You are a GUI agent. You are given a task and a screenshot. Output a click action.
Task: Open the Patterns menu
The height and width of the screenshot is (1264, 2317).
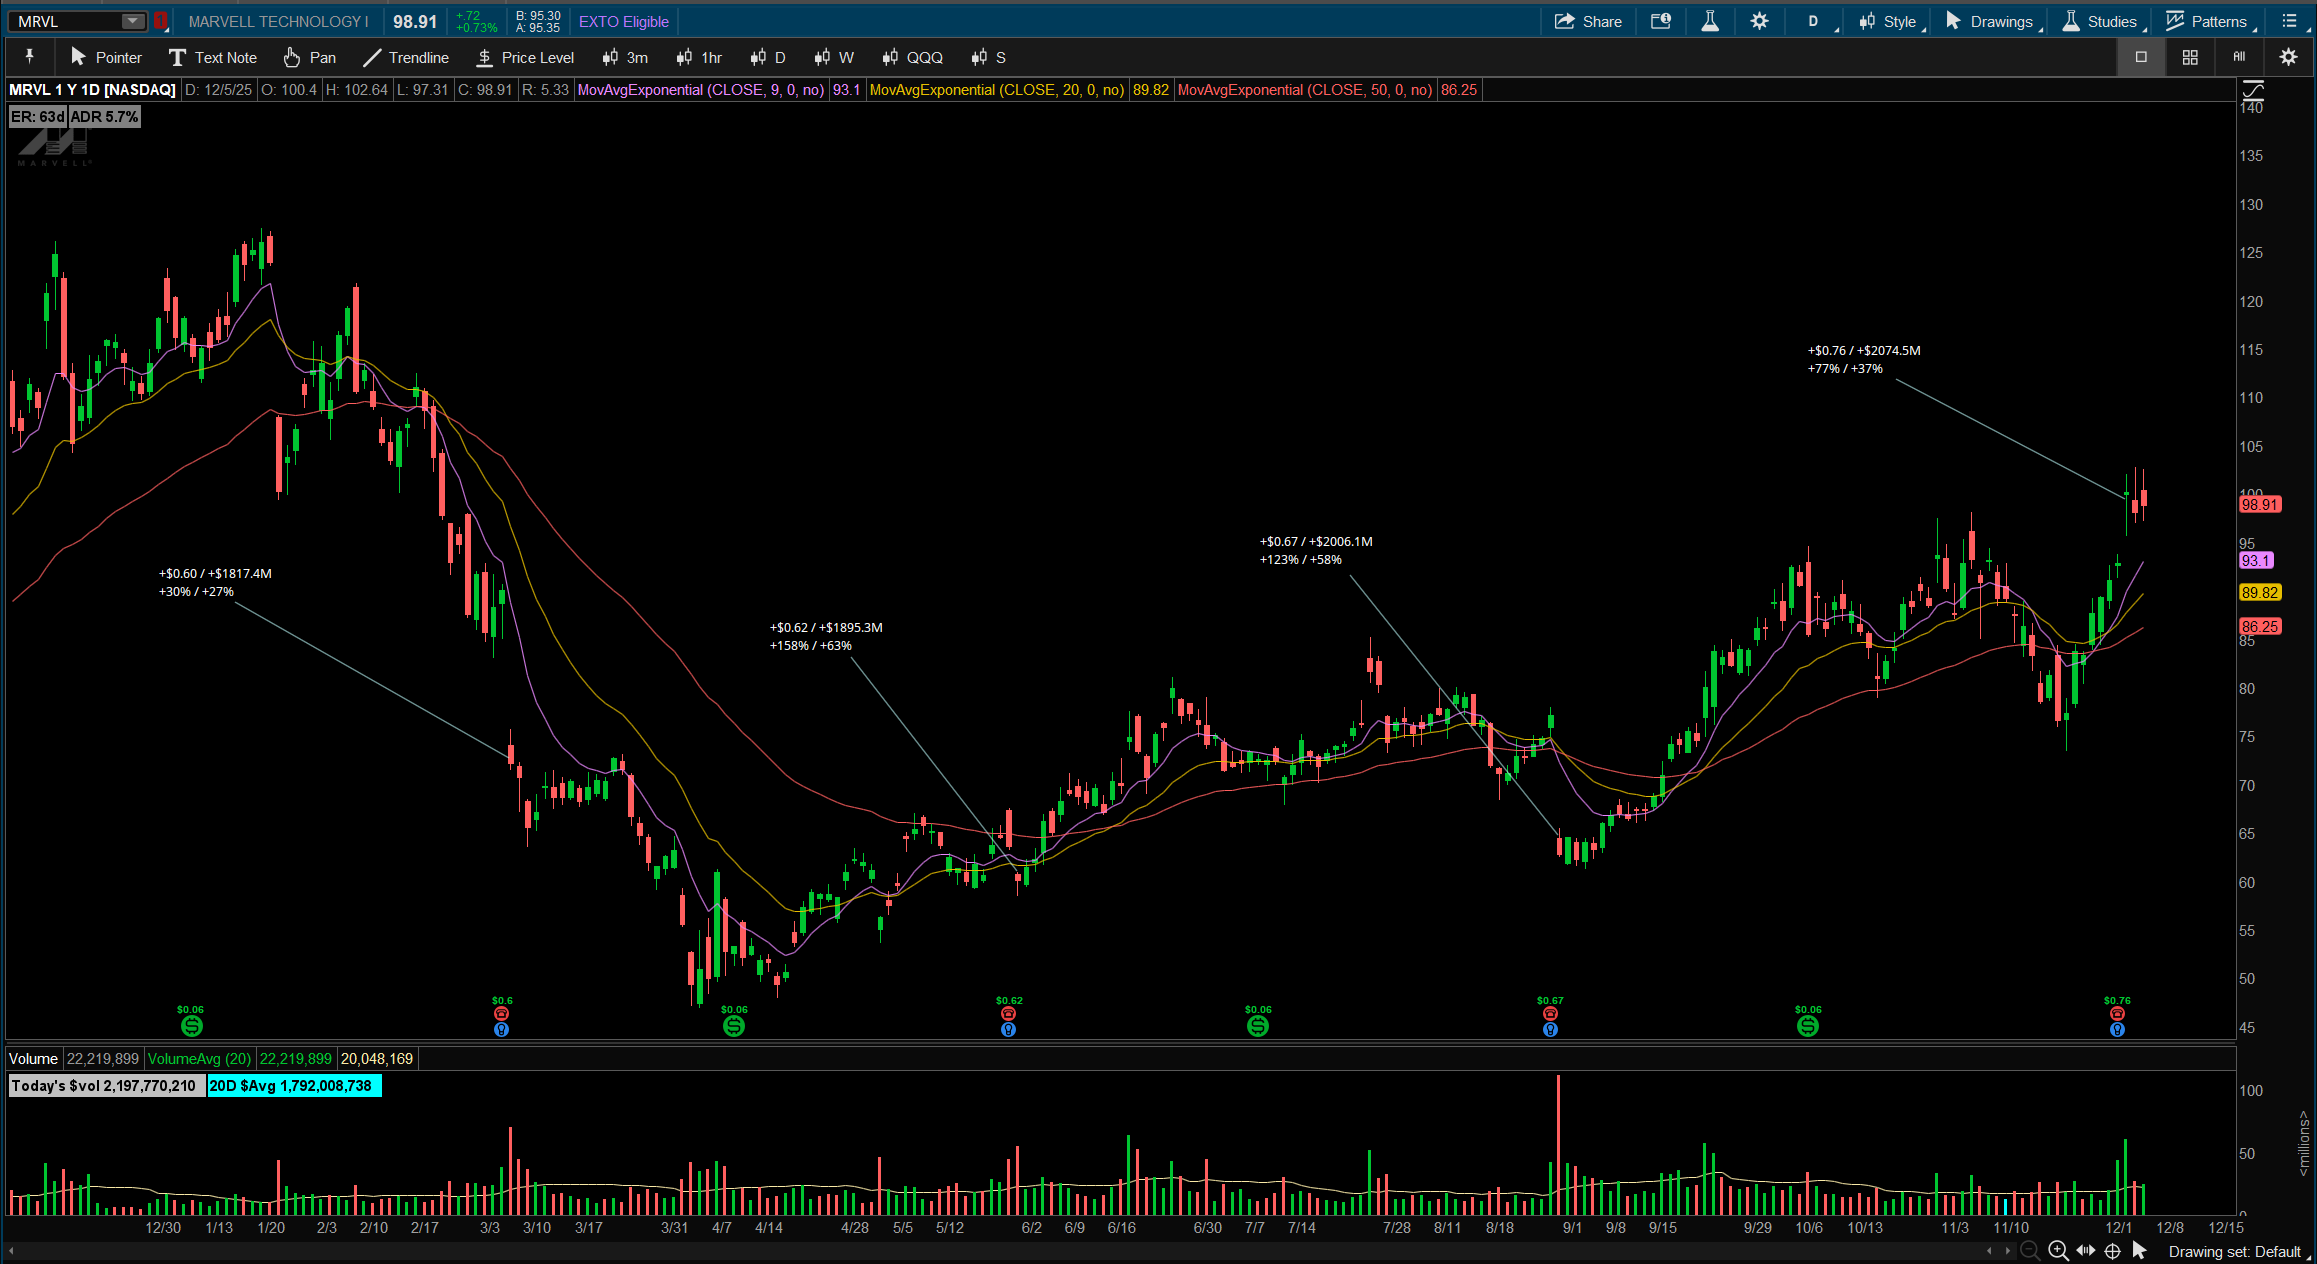[2207, 21]
